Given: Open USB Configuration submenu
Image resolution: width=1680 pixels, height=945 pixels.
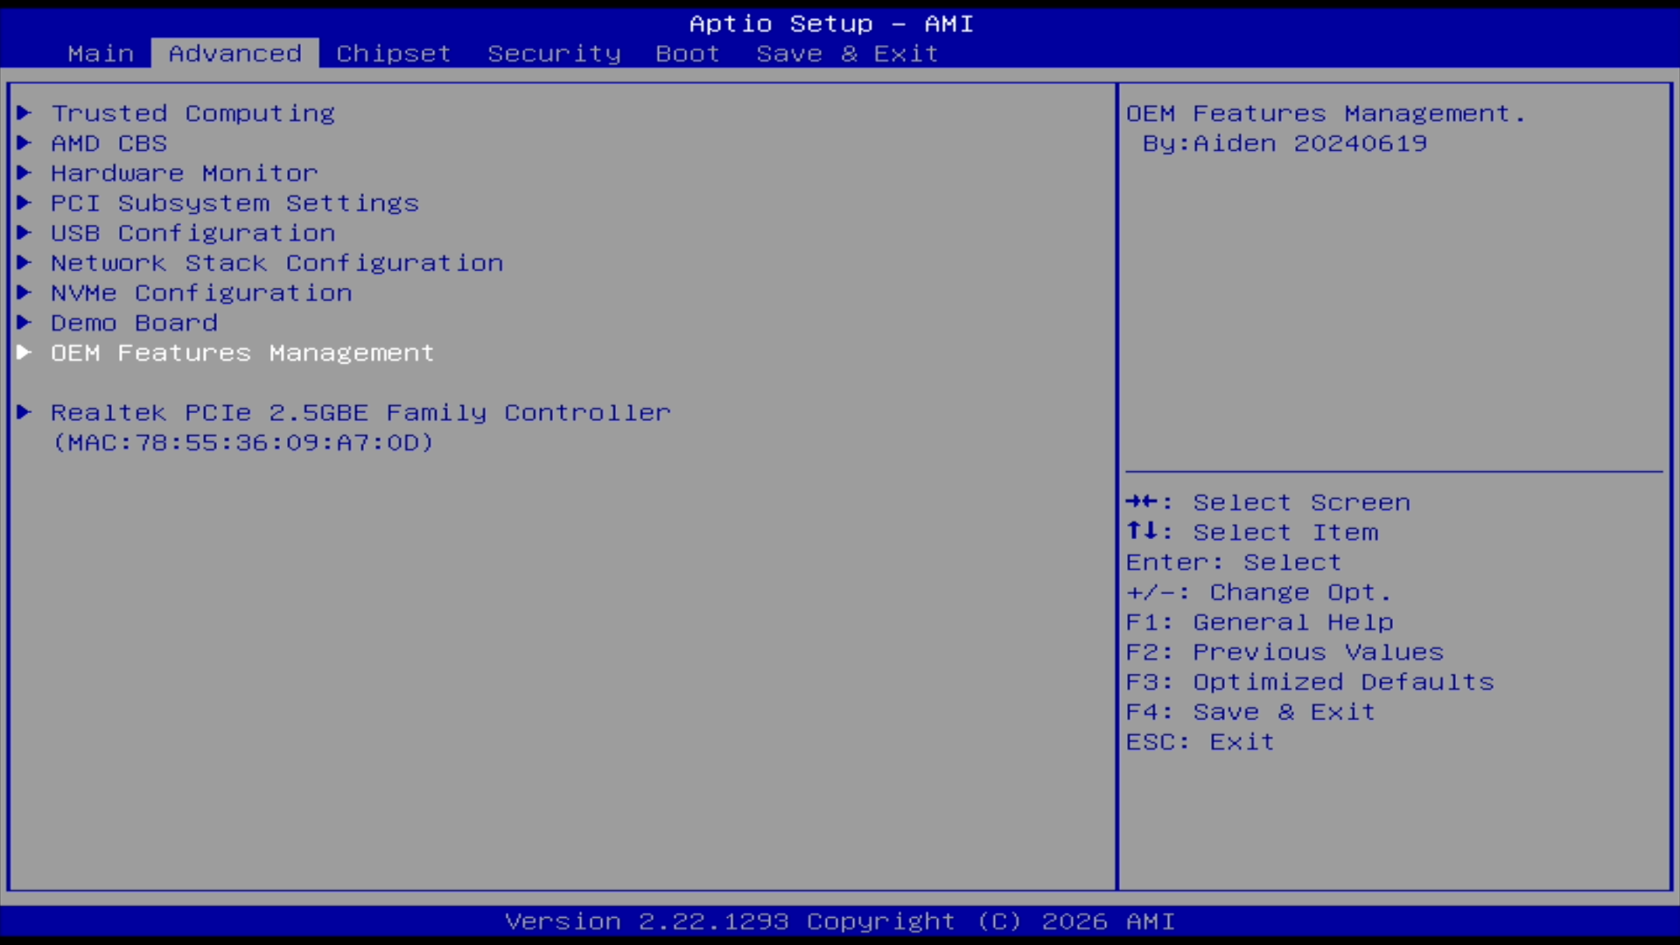Looking at the screenshot, I should tap(193, 233).
